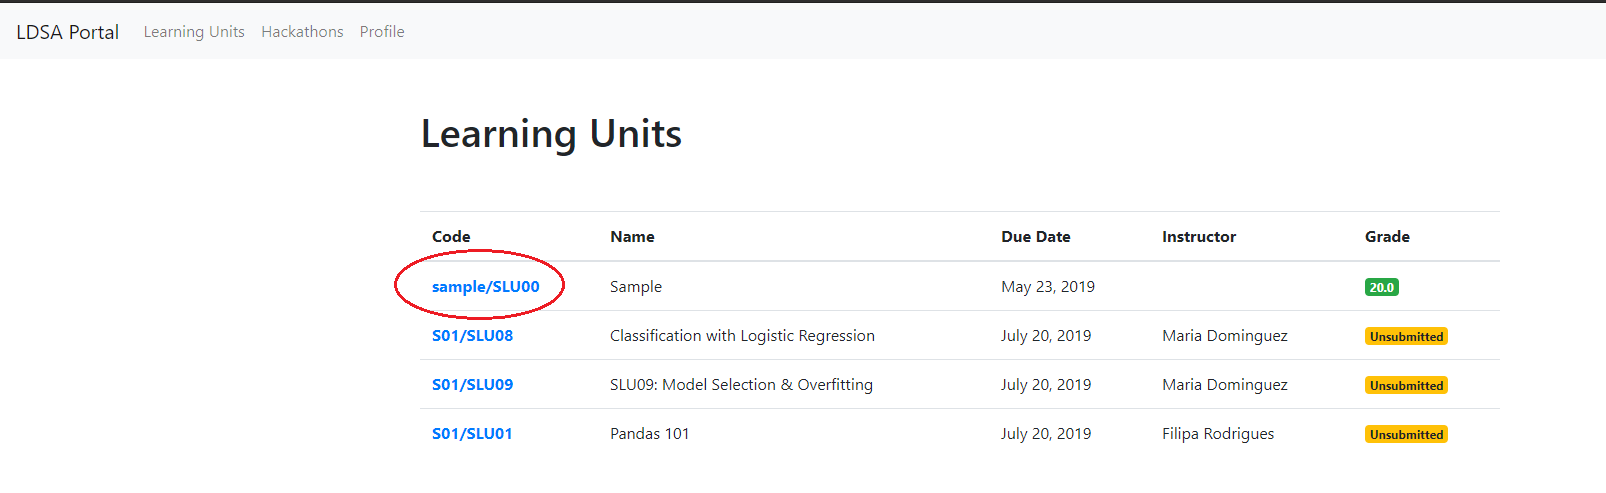Go to the Hackathons page
The width and height of the screenshot is (1606, 493).
(x=302, y=32)
